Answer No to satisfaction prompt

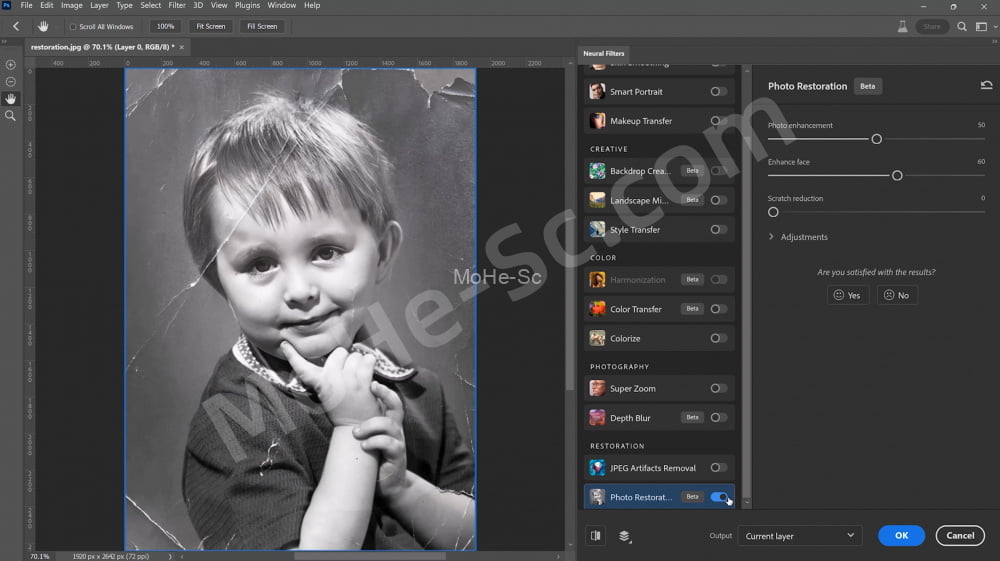tap(897, 295)
